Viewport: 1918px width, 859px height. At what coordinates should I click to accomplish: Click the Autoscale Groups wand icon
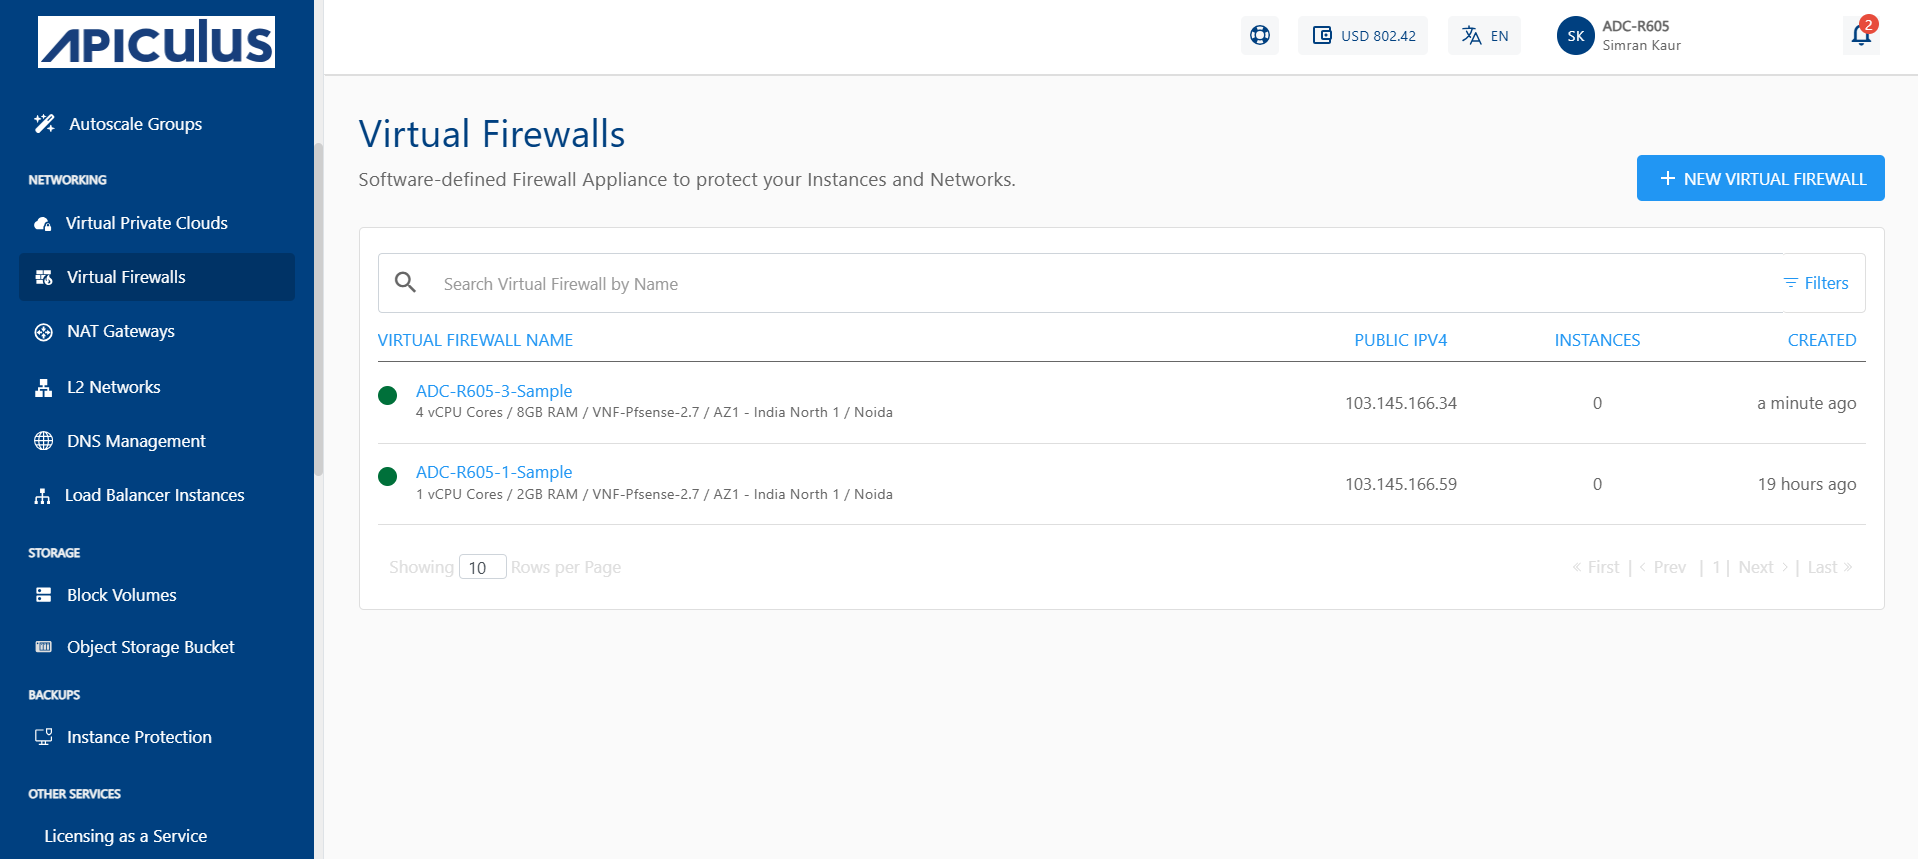(x=44, y=124)
